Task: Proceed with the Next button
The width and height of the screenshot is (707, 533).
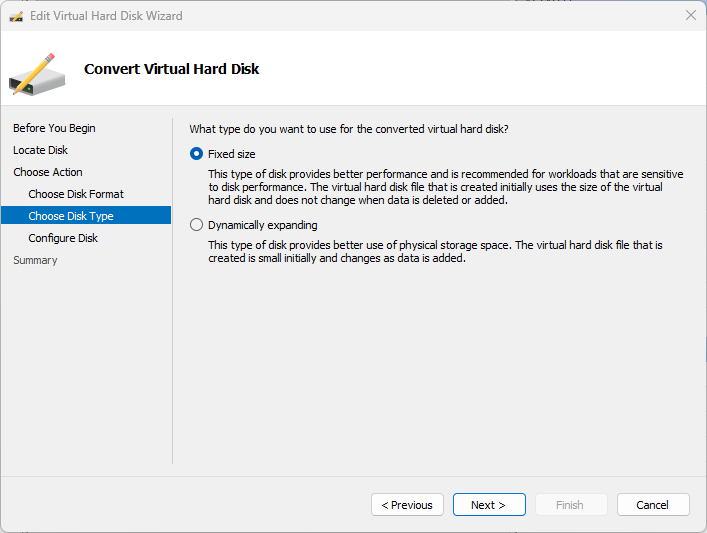Action: 488,505
